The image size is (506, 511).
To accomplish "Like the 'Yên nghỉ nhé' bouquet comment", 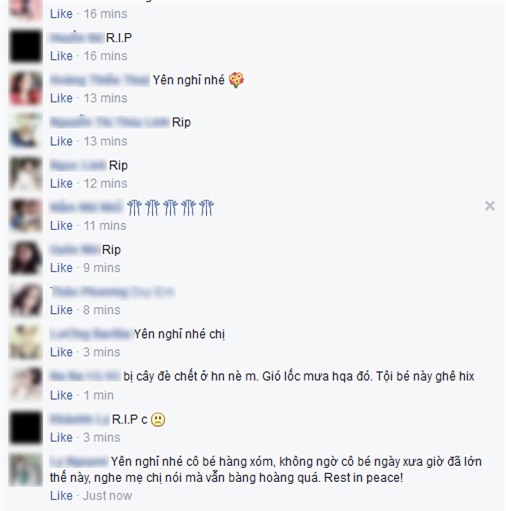I will (61, 98).
